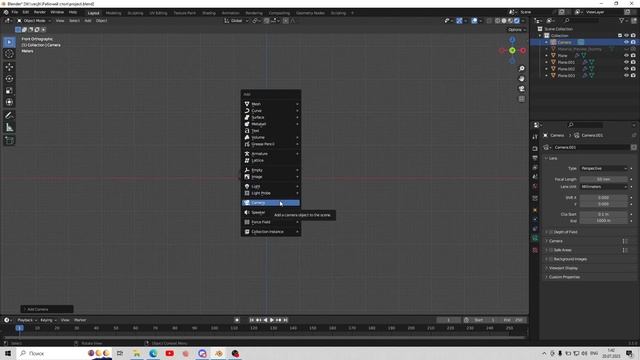Choose Empty in the Add menu

271,170
